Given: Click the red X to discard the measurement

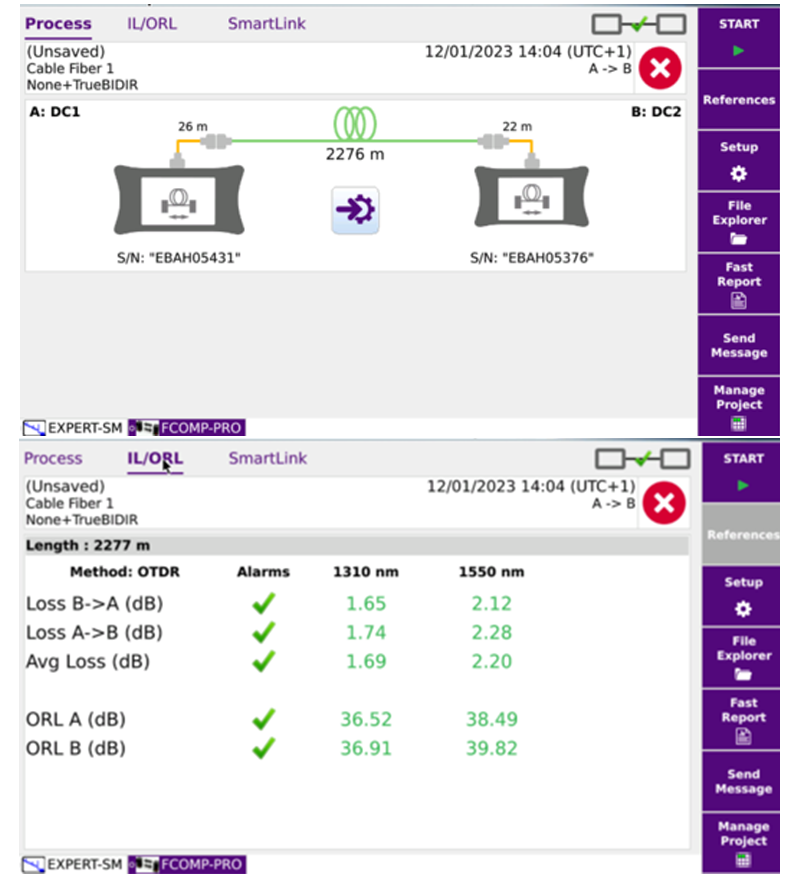Looking at the screenshot, I should [658, 67].
